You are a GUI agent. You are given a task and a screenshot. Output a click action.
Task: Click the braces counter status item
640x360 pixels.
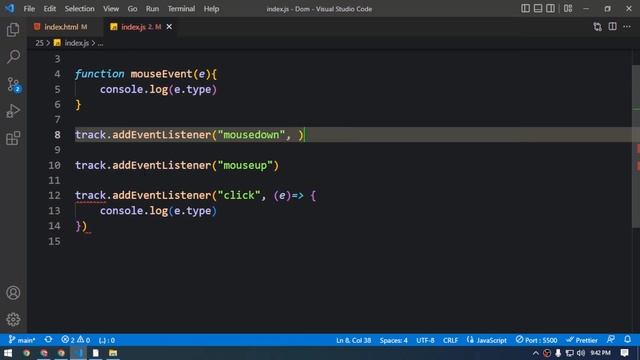coord(107,340)
